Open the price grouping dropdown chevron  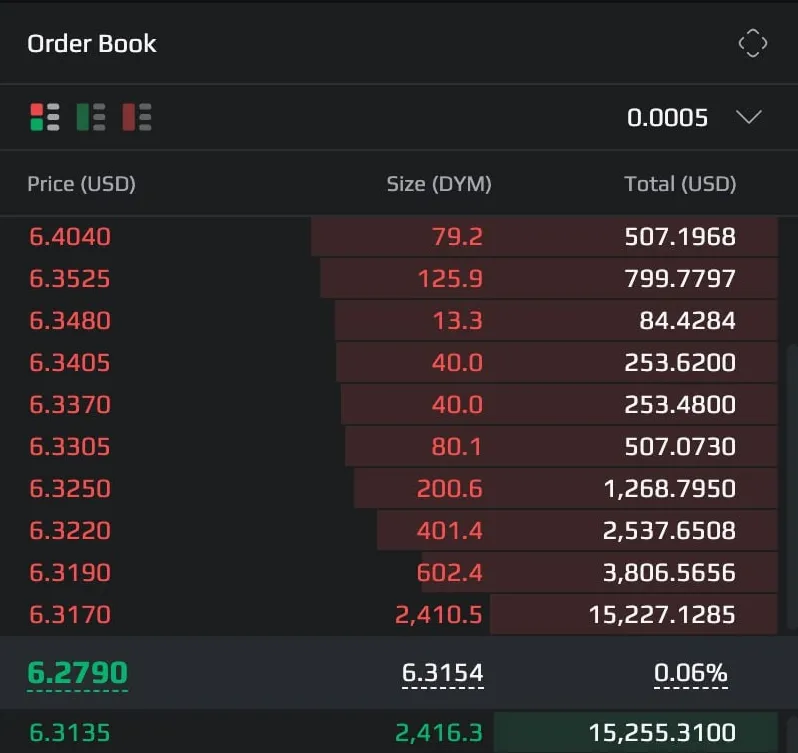click(x=749, y=118)
